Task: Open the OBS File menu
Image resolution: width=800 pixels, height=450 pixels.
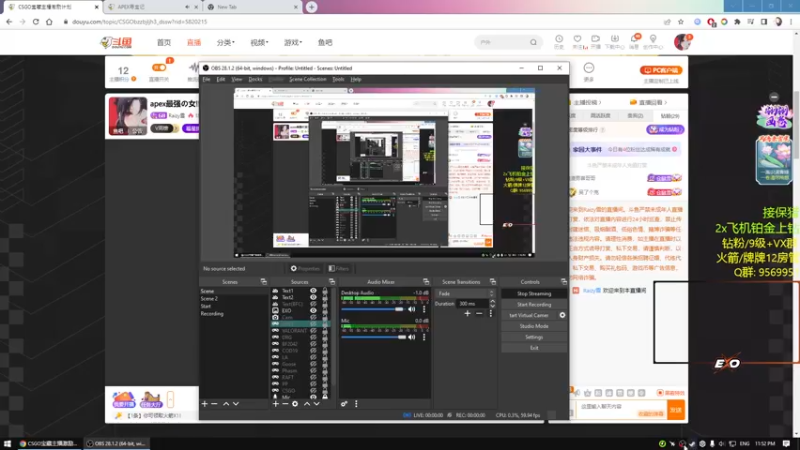Action: [206, 80]
